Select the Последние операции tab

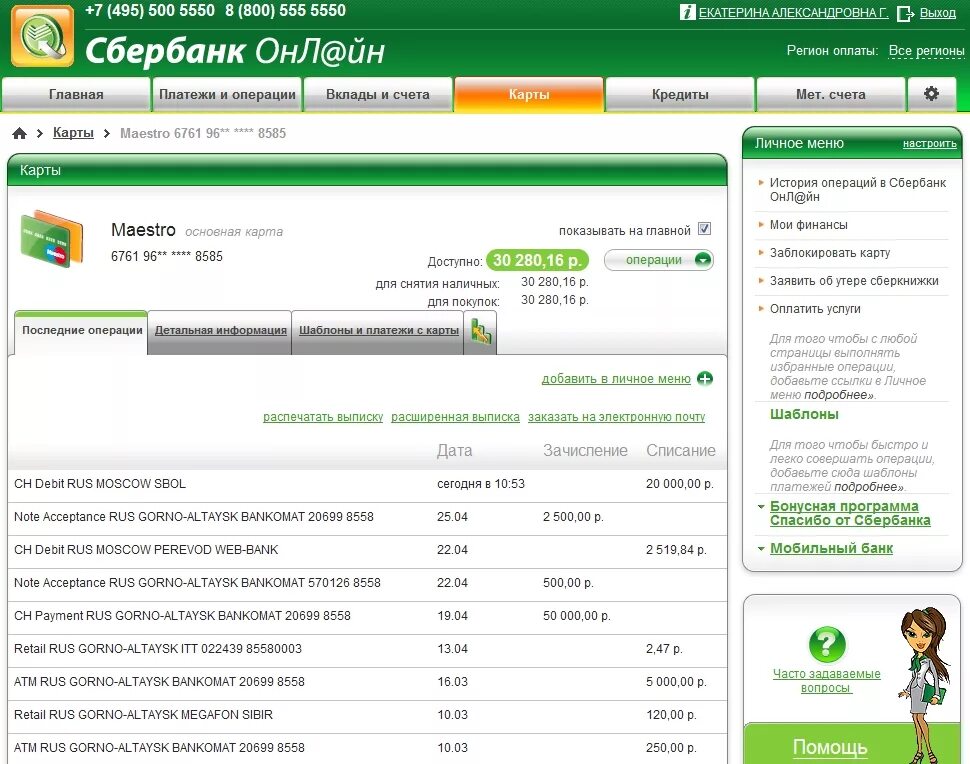[82, 330]
